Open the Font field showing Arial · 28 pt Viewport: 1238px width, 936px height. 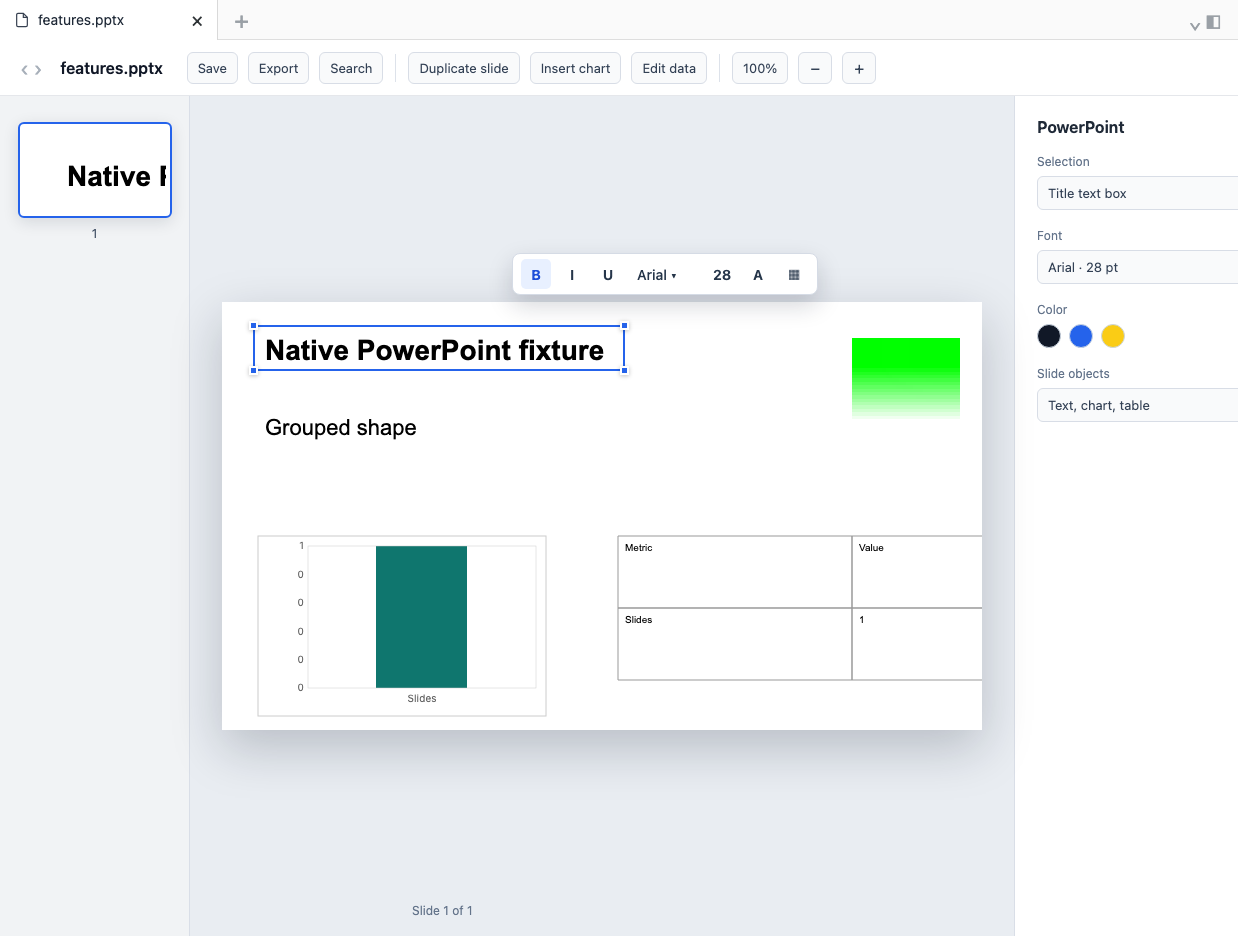click(x=1138, y=267)
